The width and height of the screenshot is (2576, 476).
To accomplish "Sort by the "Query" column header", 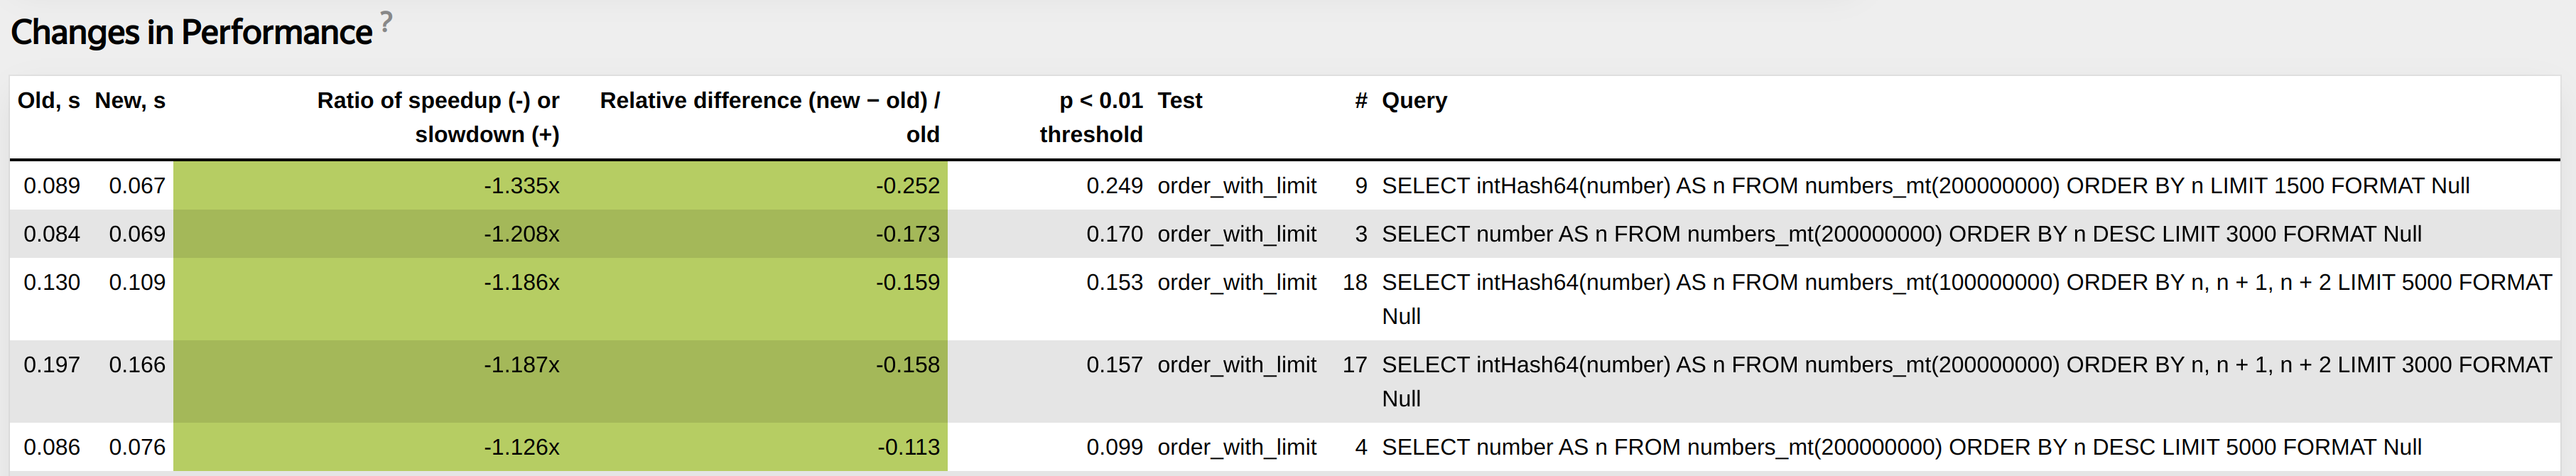I will [1414, 101].
